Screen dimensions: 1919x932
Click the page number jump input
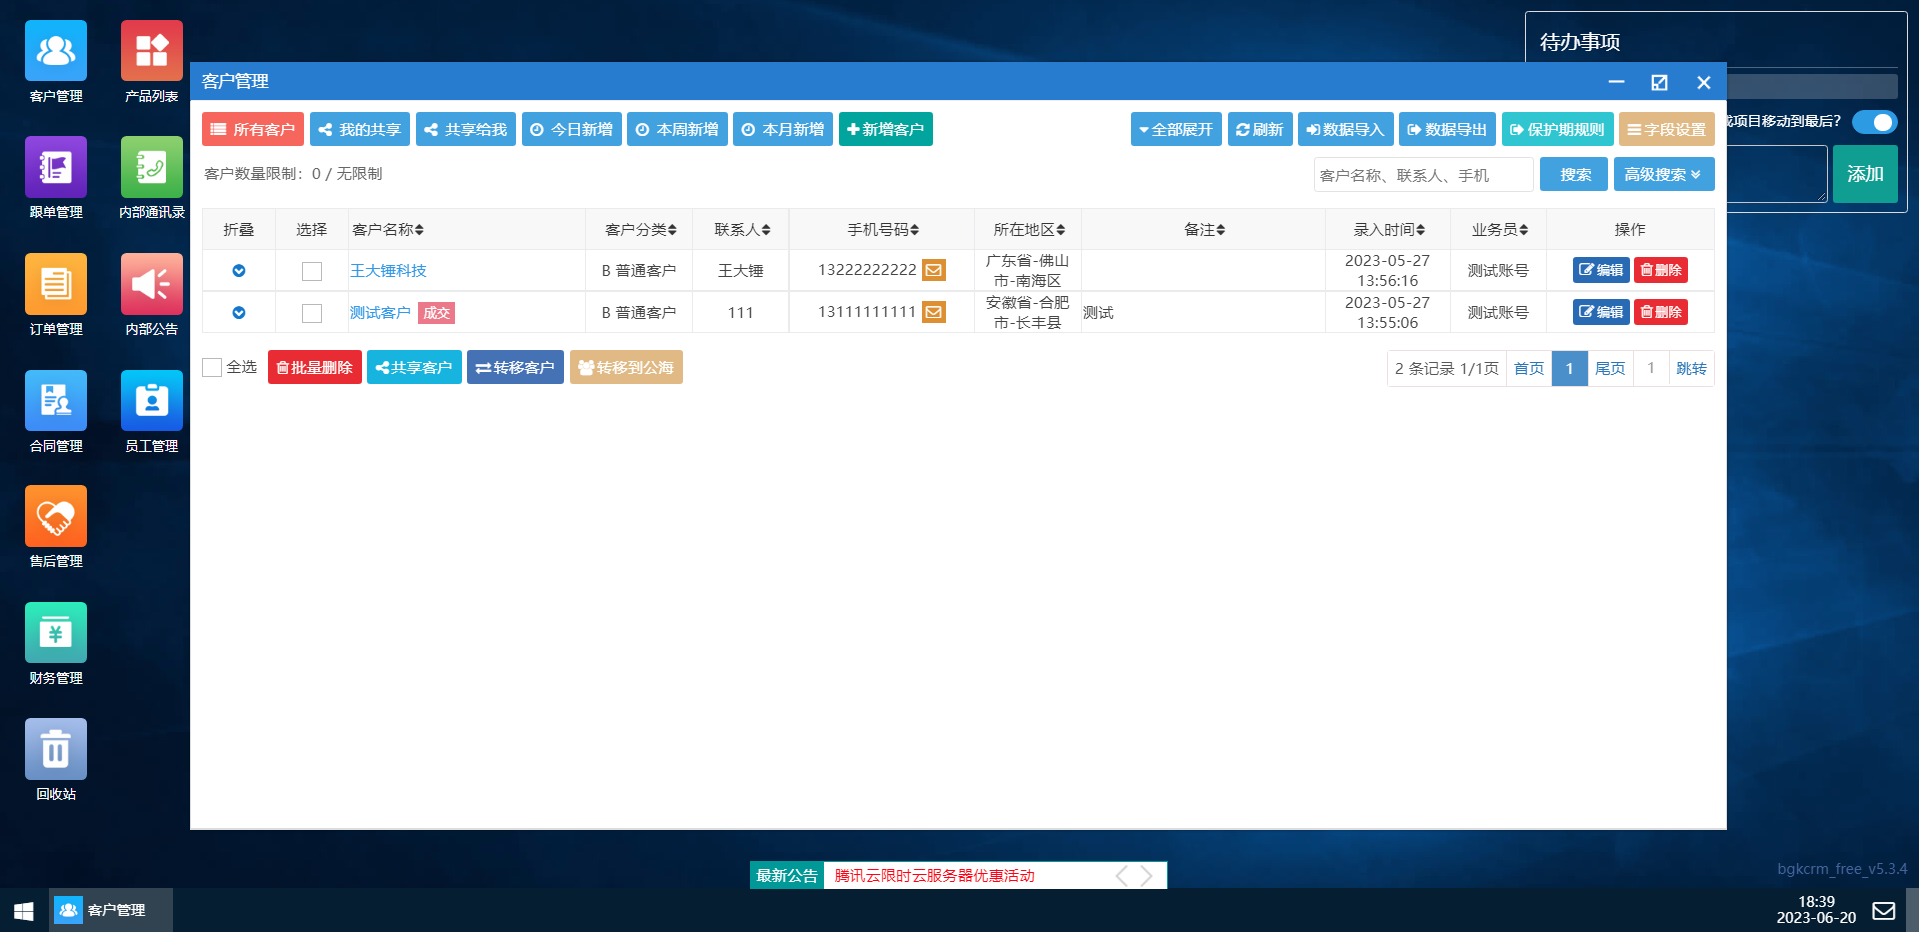pos(1651,368)
